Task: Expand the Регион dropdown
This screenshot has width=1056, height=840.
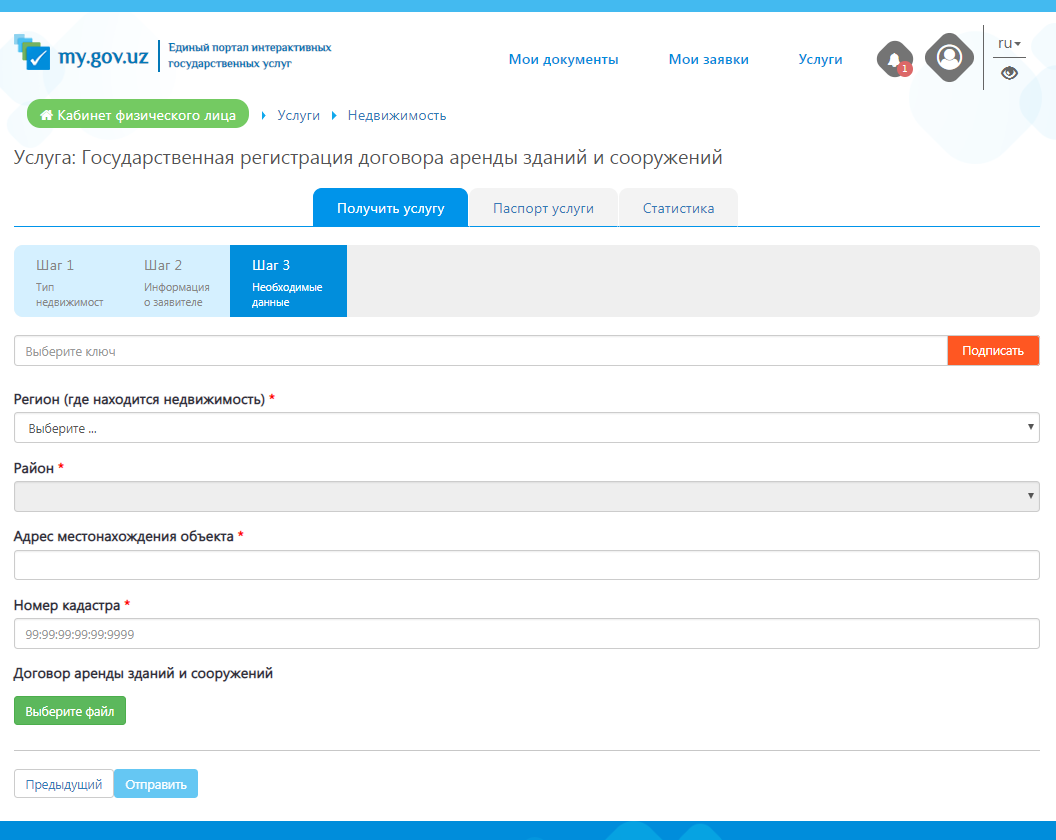Action: 526,428
